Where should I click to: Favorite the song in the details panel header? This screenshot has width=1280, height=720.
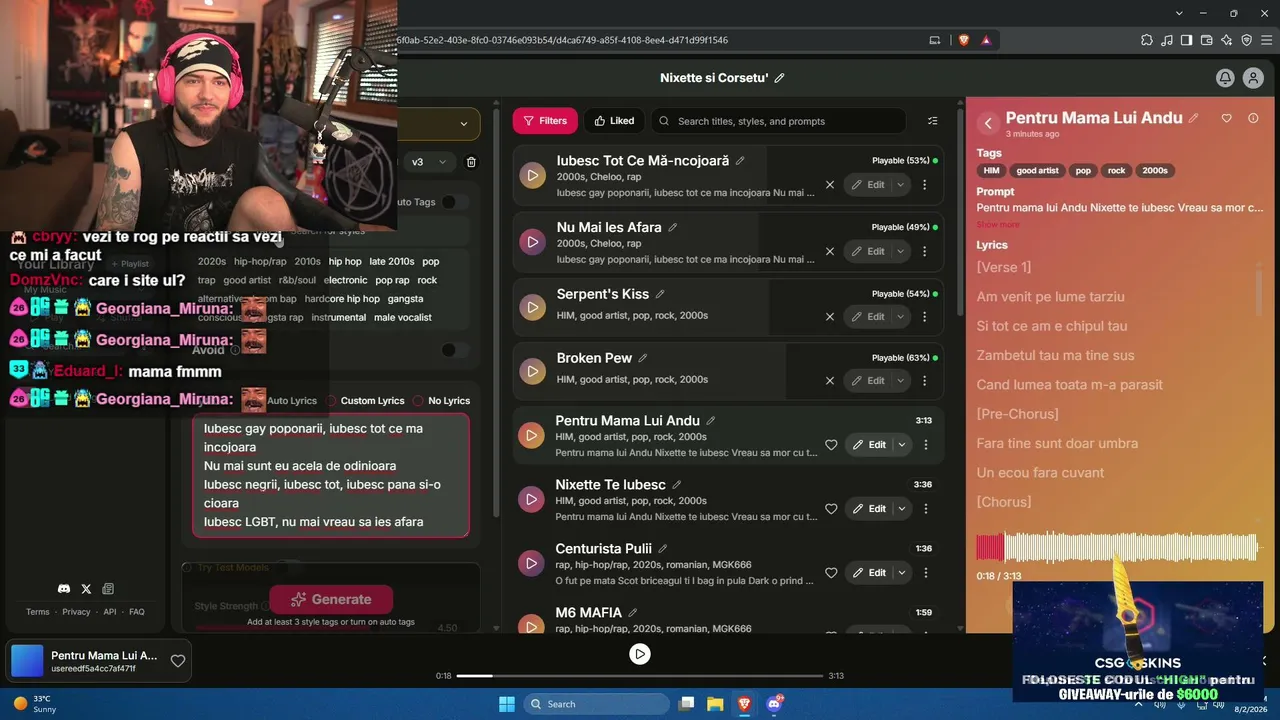click(x=1227, y=118)
